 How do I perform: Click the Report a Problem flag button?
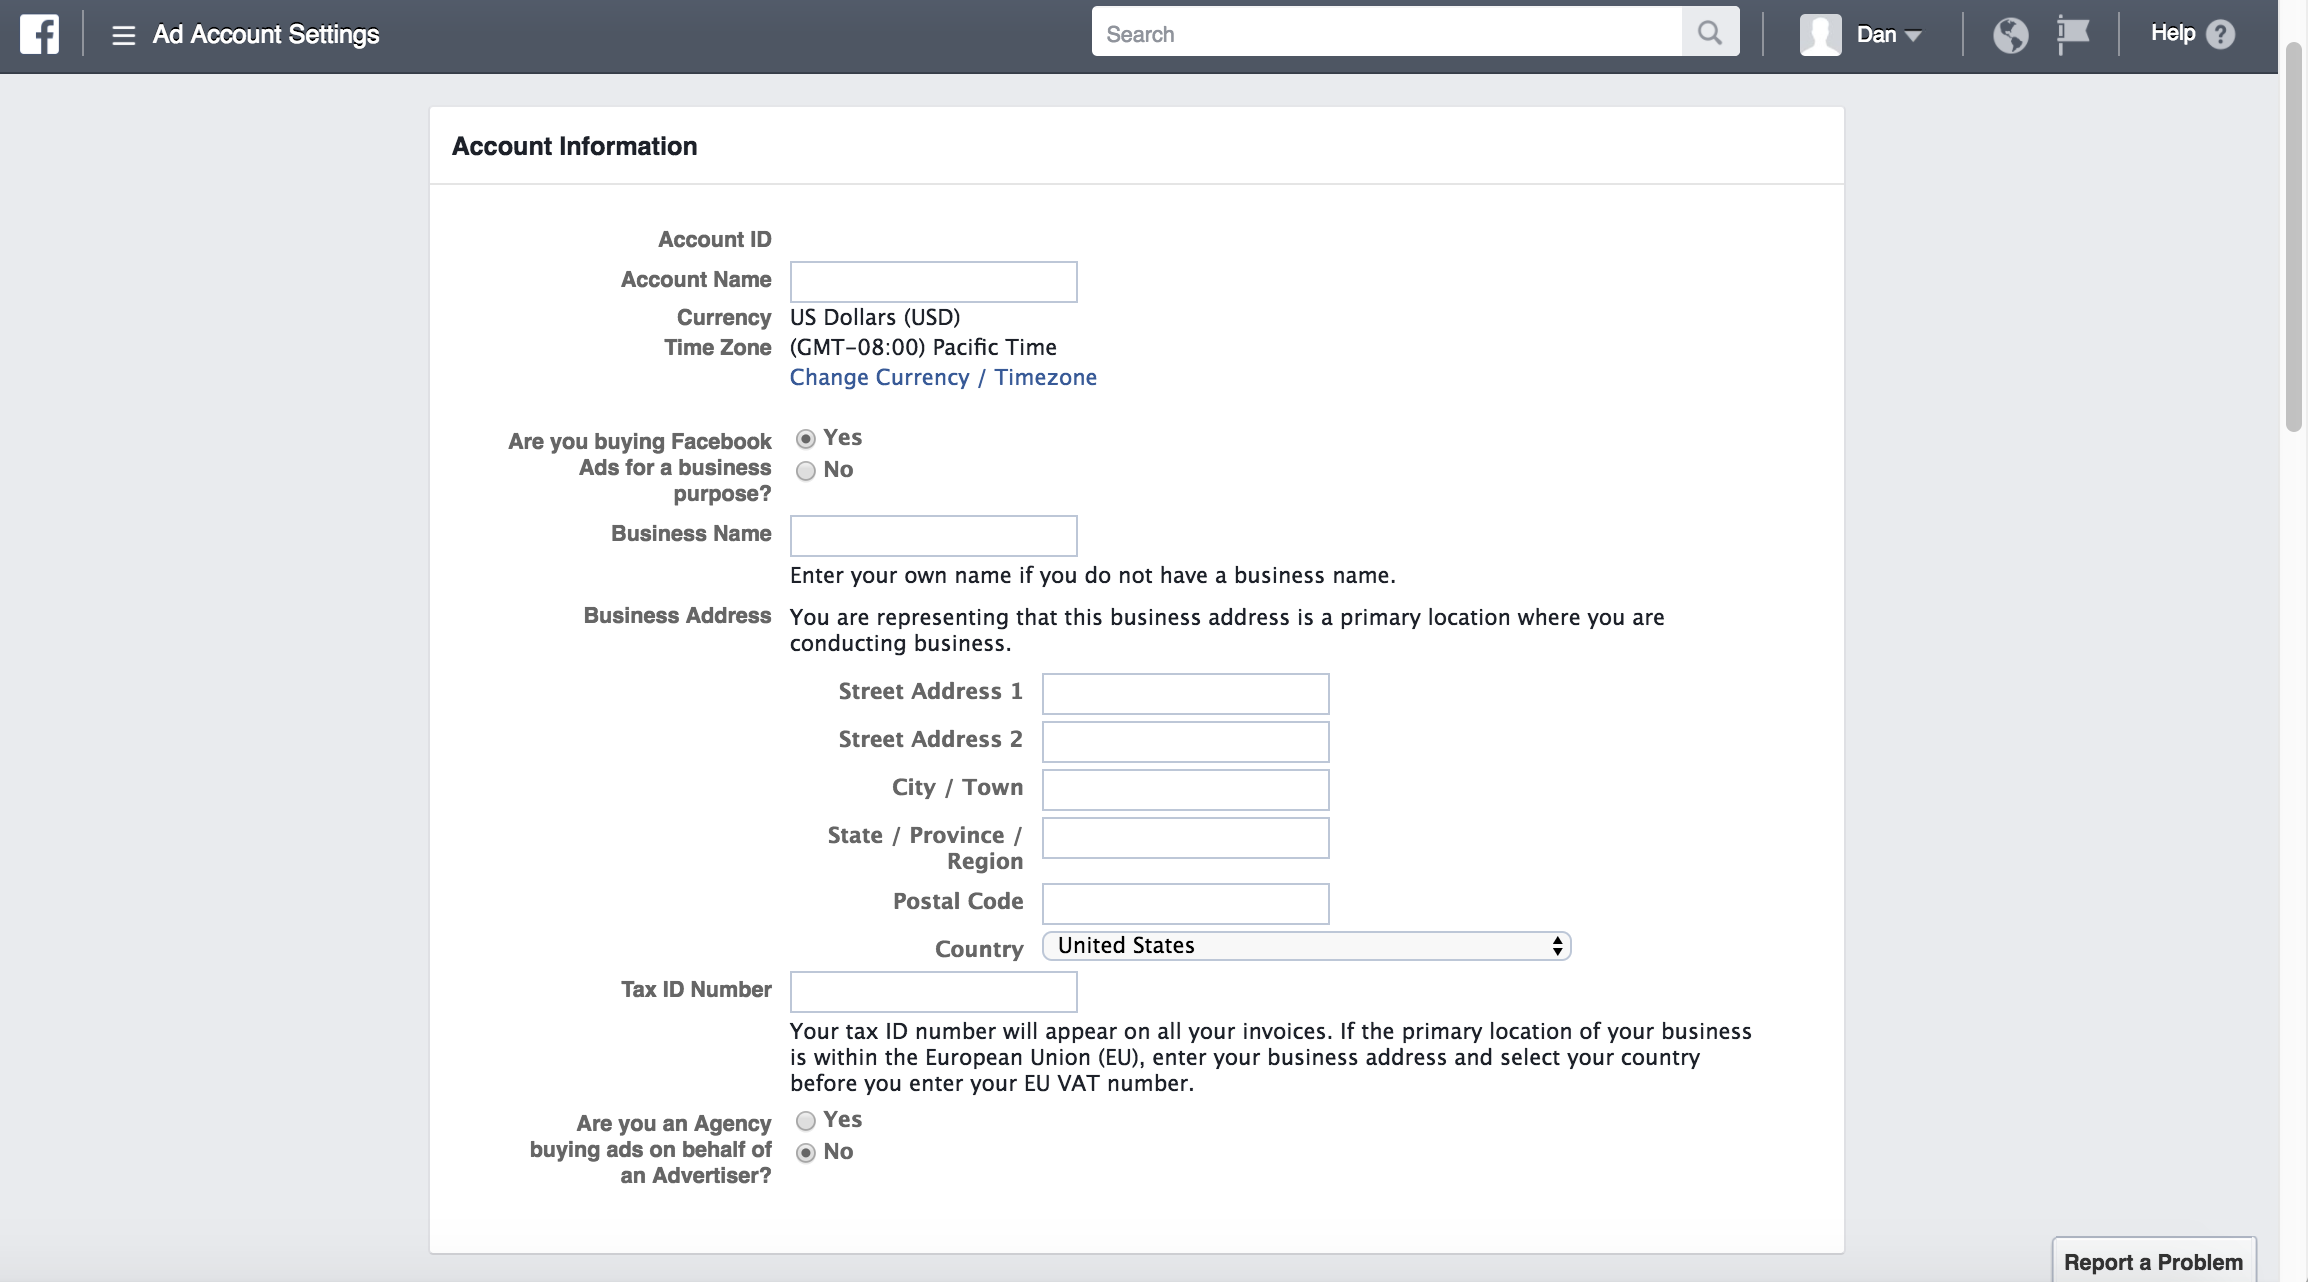[x=2153, y=1261]
